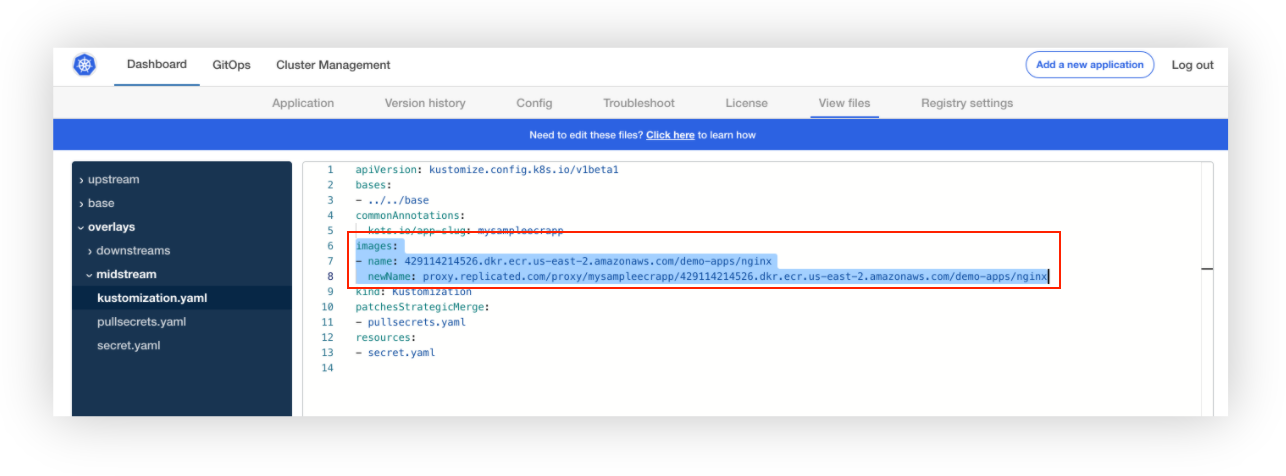The width and height of the screenshot is (1286, 476).
Task: Expand the upstream folder
Action: [113, 180]
